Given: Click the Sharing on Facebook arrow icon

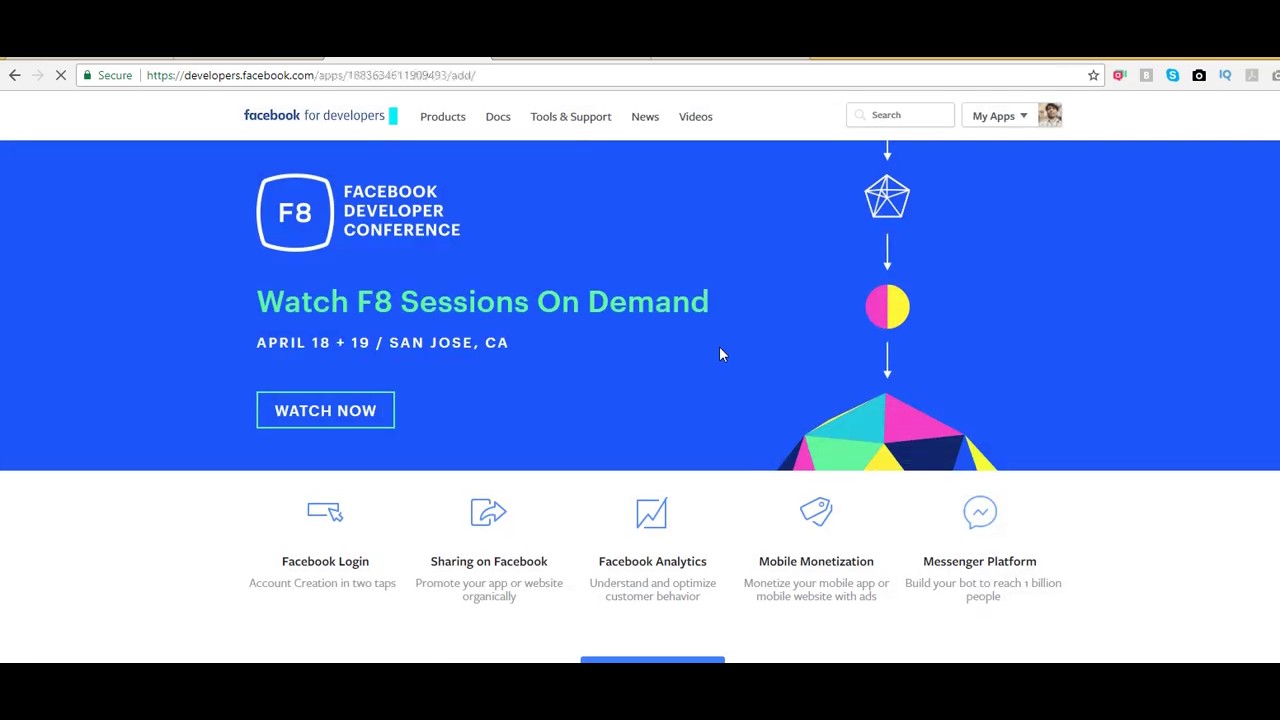Looking at the screenshot, I should click(489, 512).
